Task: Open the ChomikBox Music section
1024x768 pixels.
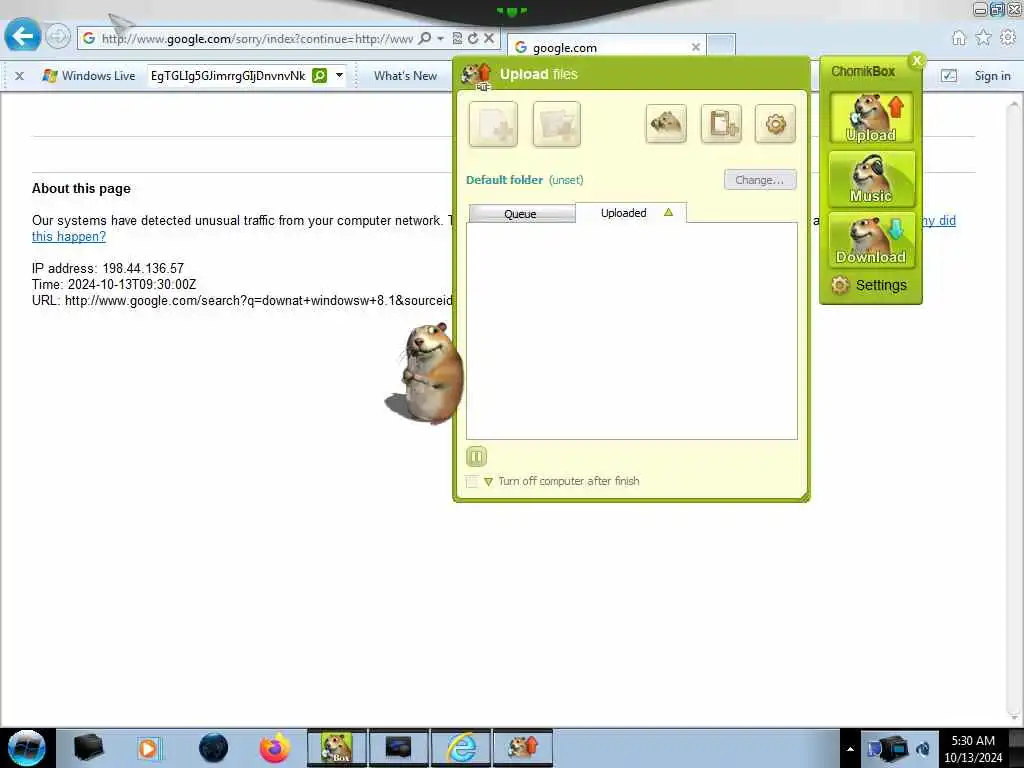Action: coord(871,179)
